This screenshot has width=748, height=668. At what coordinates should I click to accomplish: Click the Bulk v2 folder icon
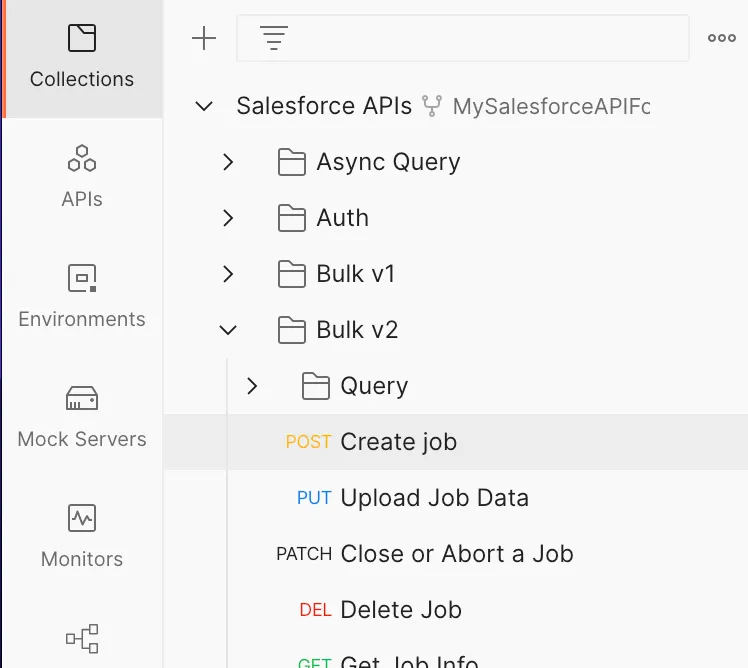click(x=291, y=330)
